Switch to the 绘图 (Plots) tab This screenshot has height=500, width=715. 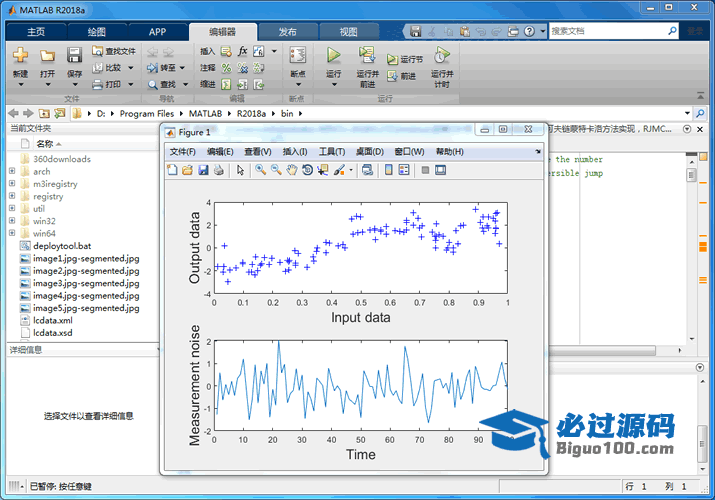(96, 32)
